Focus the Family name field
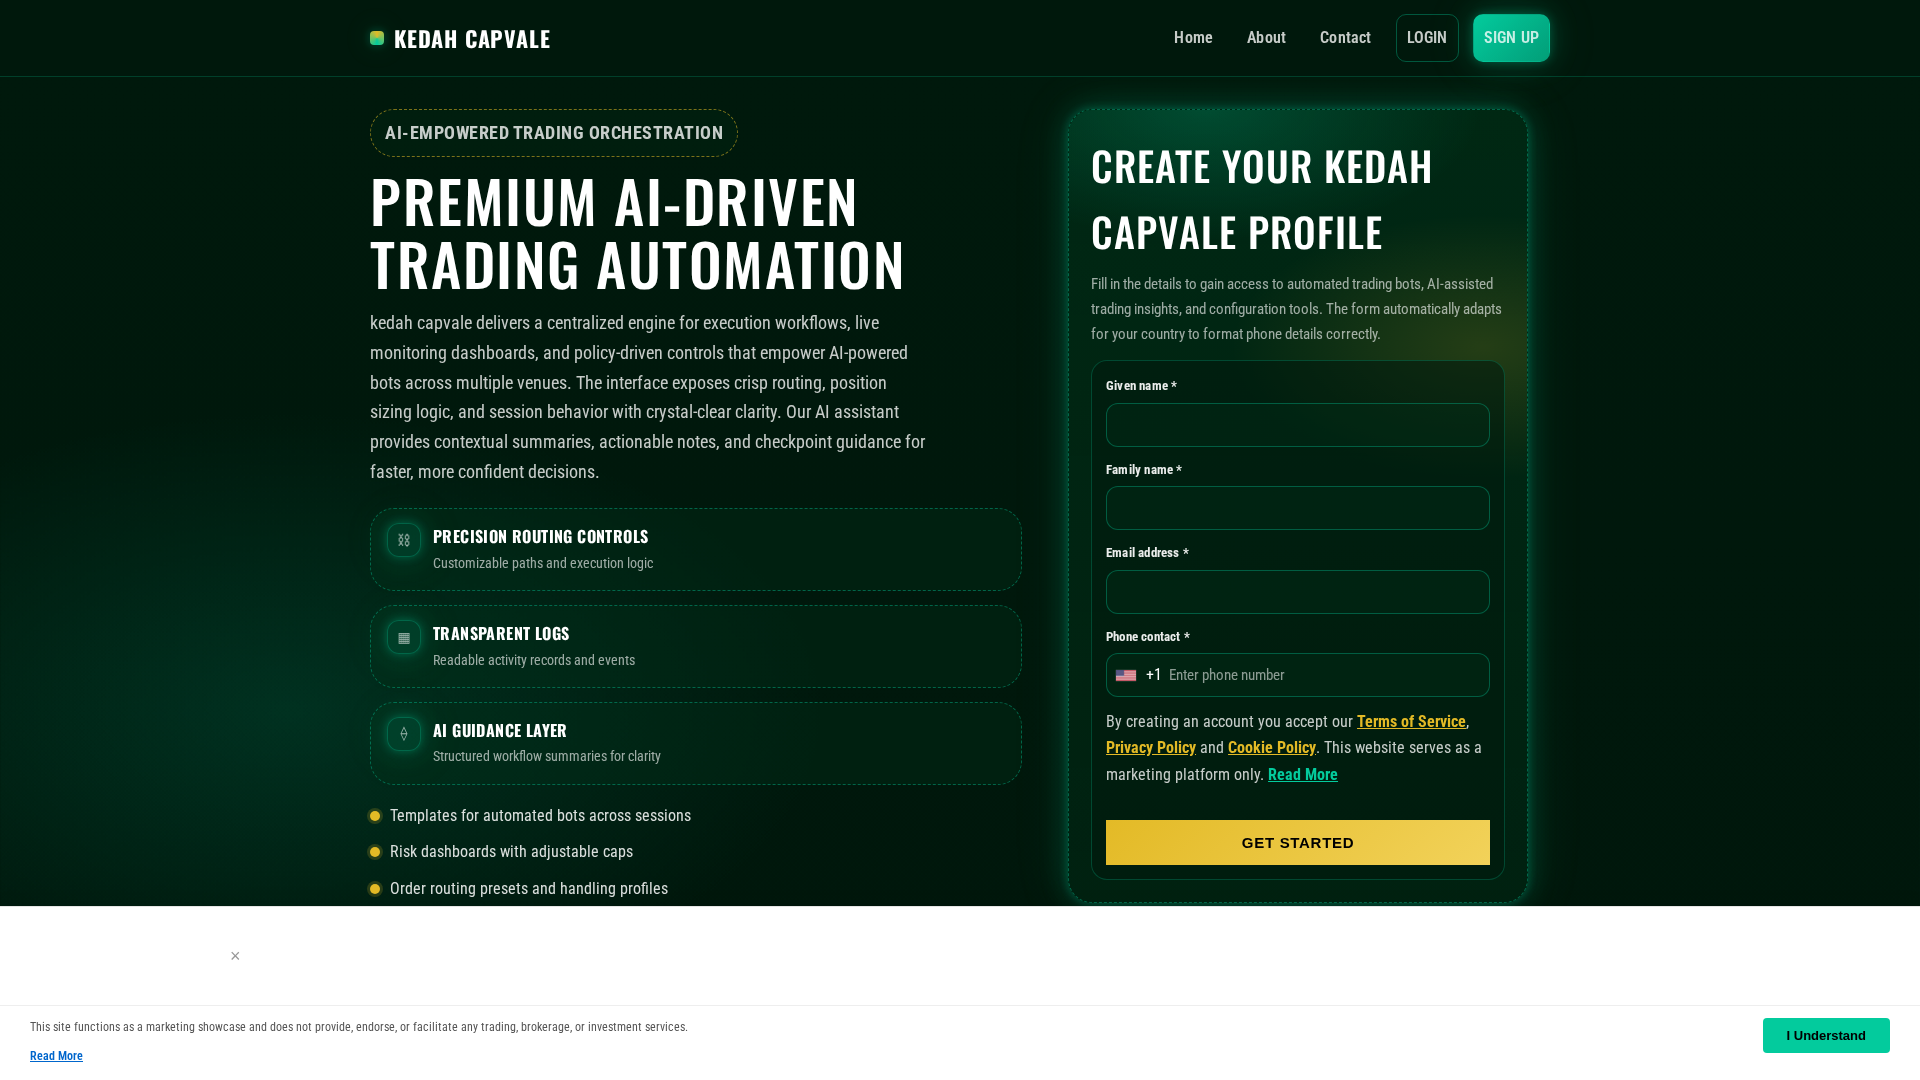The image size is (1920, 1080). (x=1298, y=508)
